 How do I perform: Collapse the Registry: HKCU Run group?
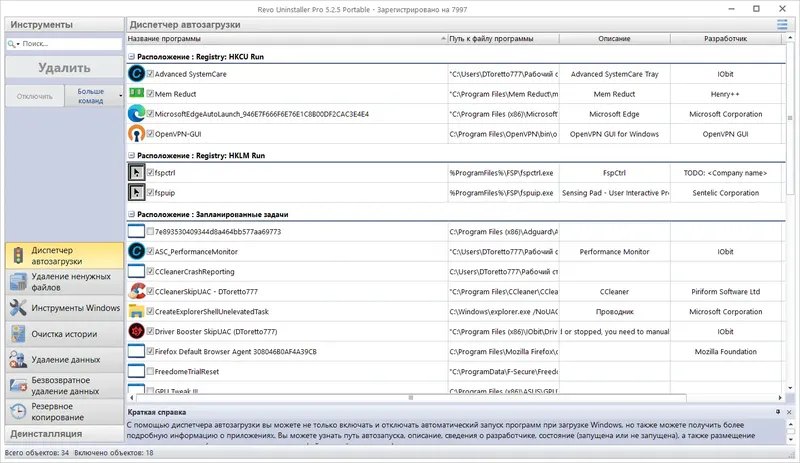(x=131, y=57)
